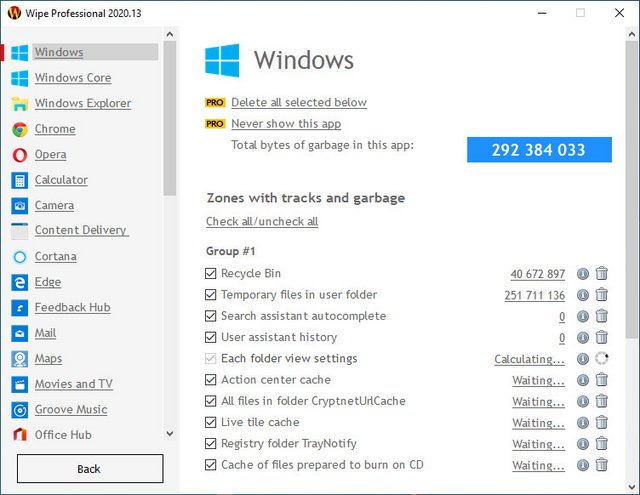The image size is (640, 495).
Task: Click the Cortana circle icon
Action: (20, 257)
